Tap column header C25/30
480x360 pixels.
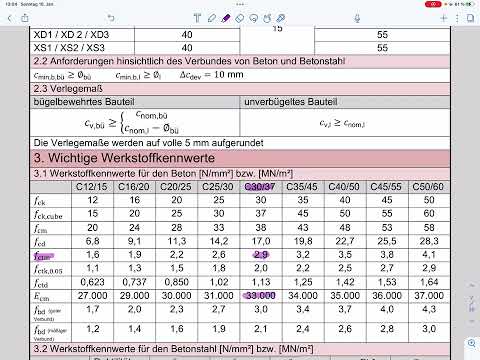click(218, 187)
